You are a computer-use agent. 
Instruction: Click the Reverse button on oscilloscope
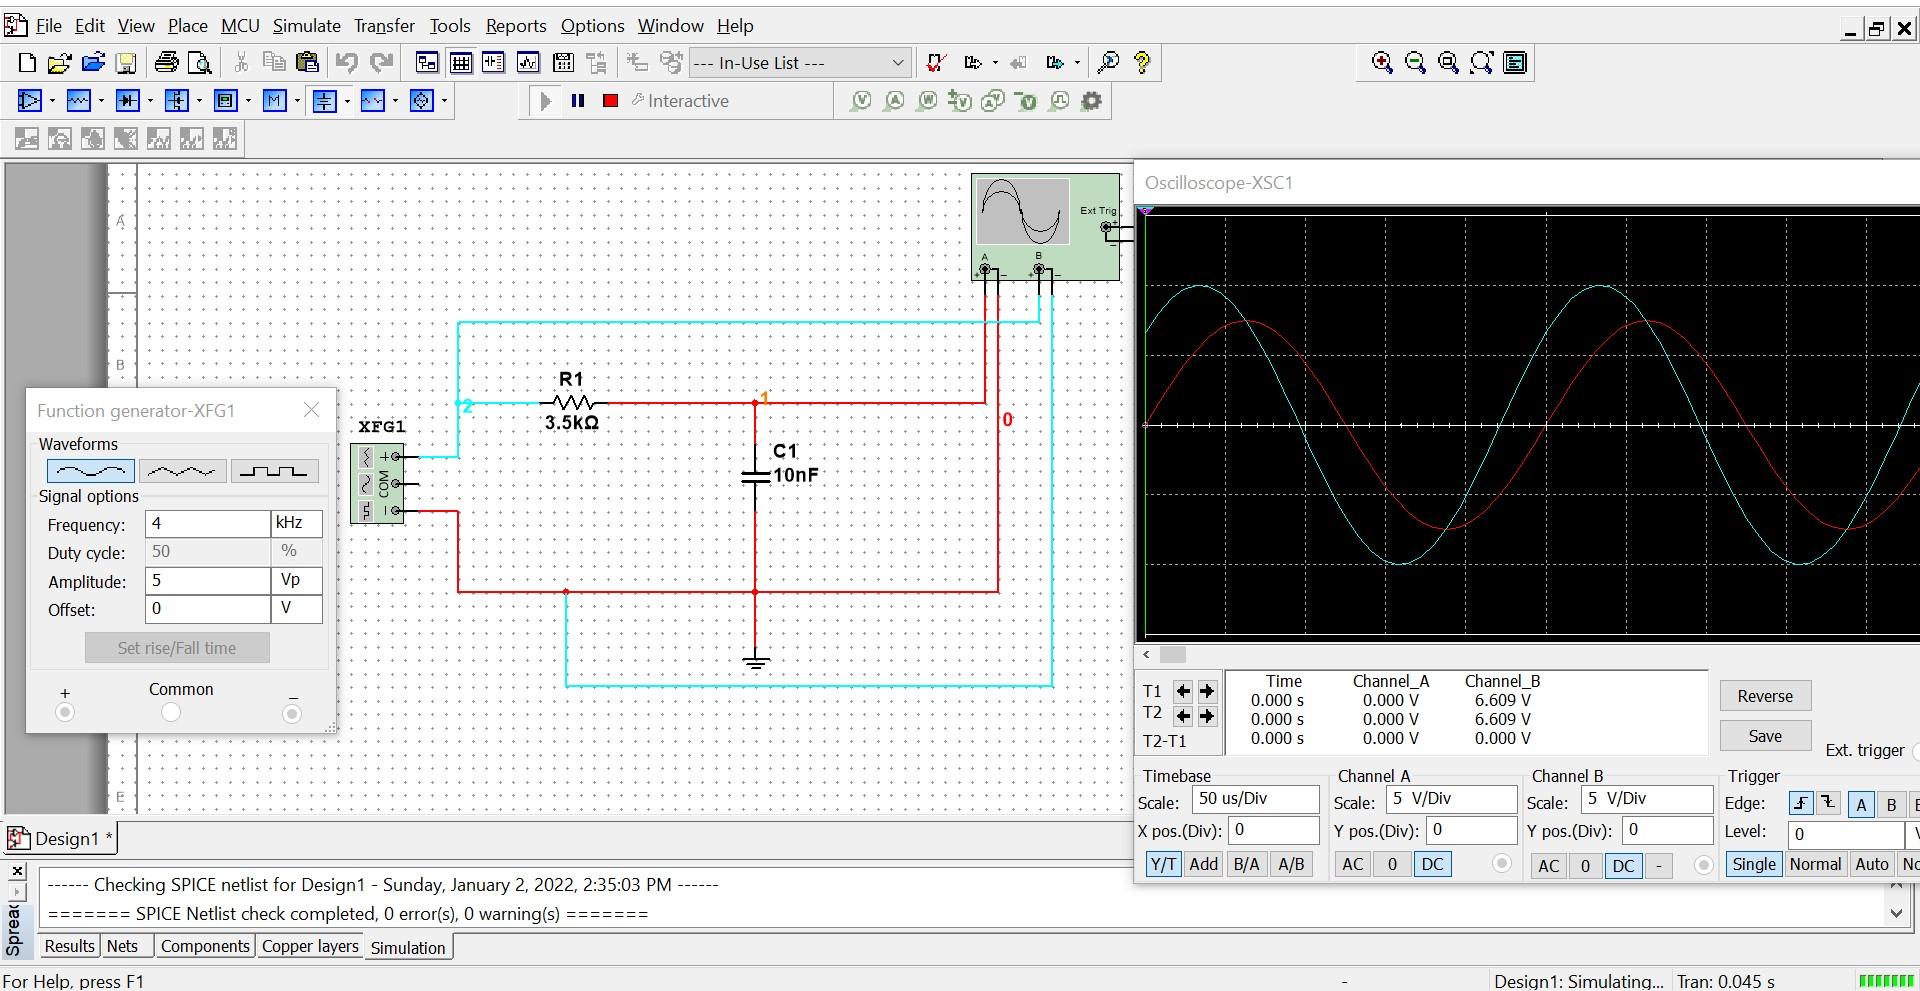point(1764,696)
